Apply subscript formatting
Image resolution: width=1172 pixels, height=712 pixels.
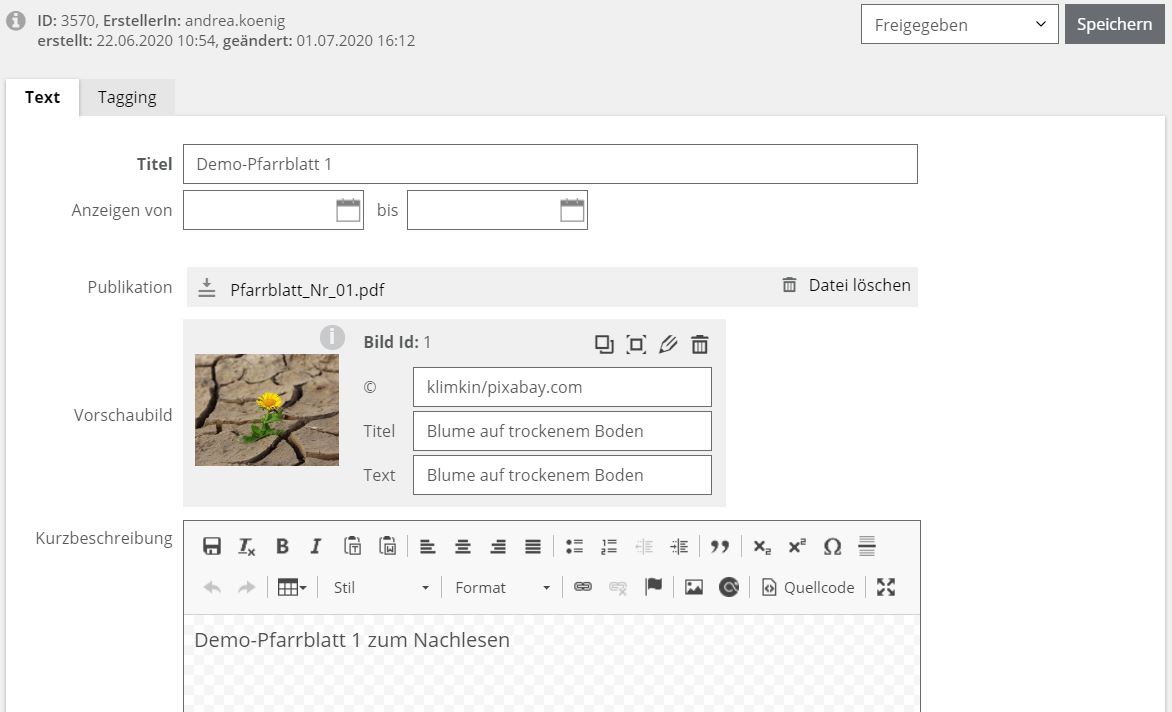762,546
